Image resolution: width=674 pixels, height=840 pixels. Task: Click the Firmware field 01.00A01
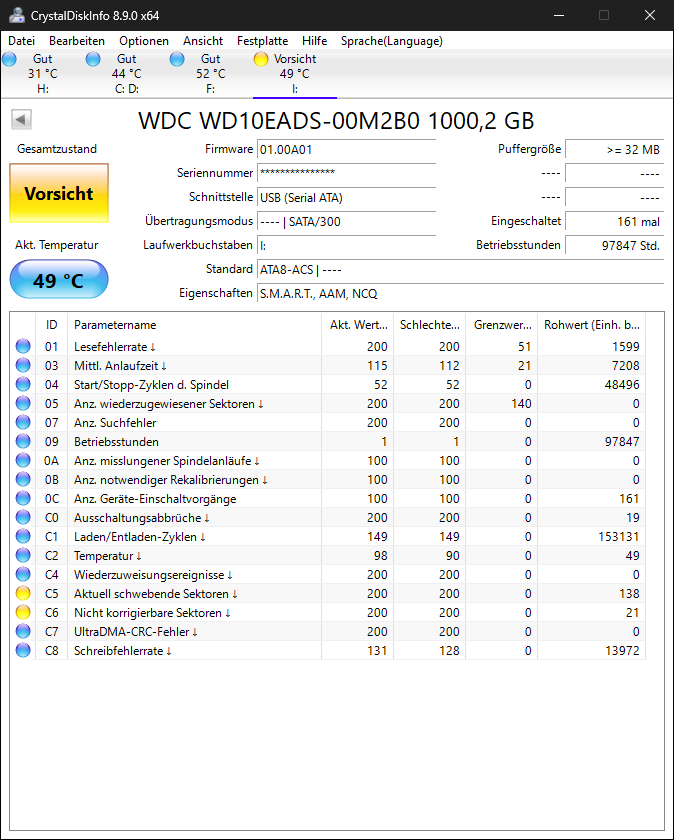[x=347, y=150]
